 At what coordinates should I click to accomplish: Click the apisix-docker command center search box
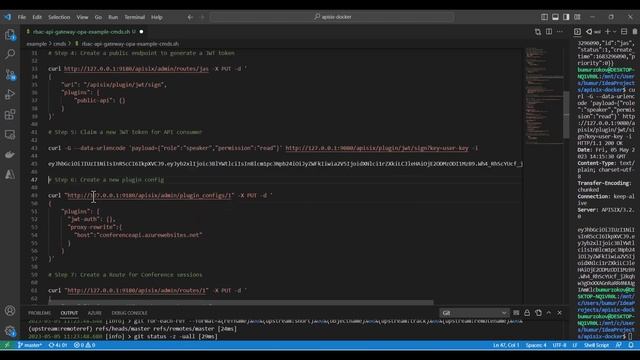coord(332,17)
